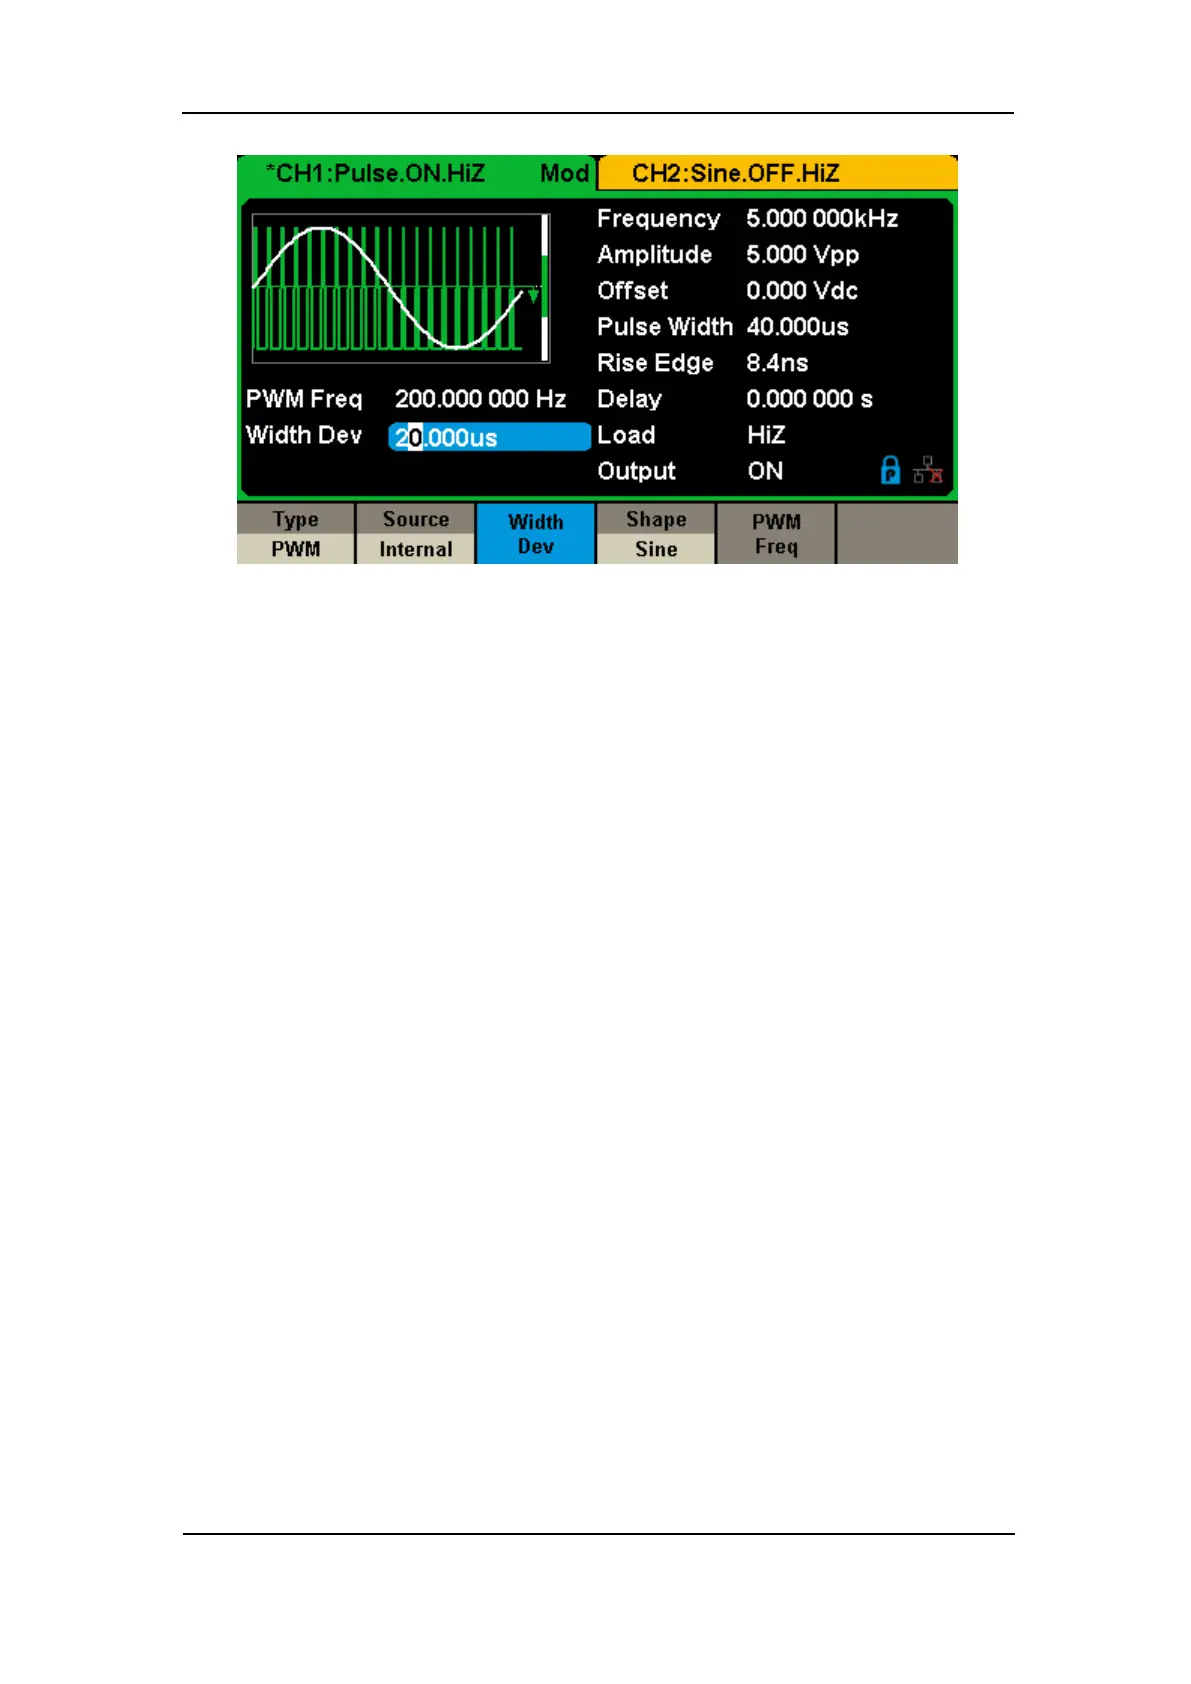Click the Offset value 0.000 Vdc
This screenshot has height=1684, width=1191.
pos(802,291)
